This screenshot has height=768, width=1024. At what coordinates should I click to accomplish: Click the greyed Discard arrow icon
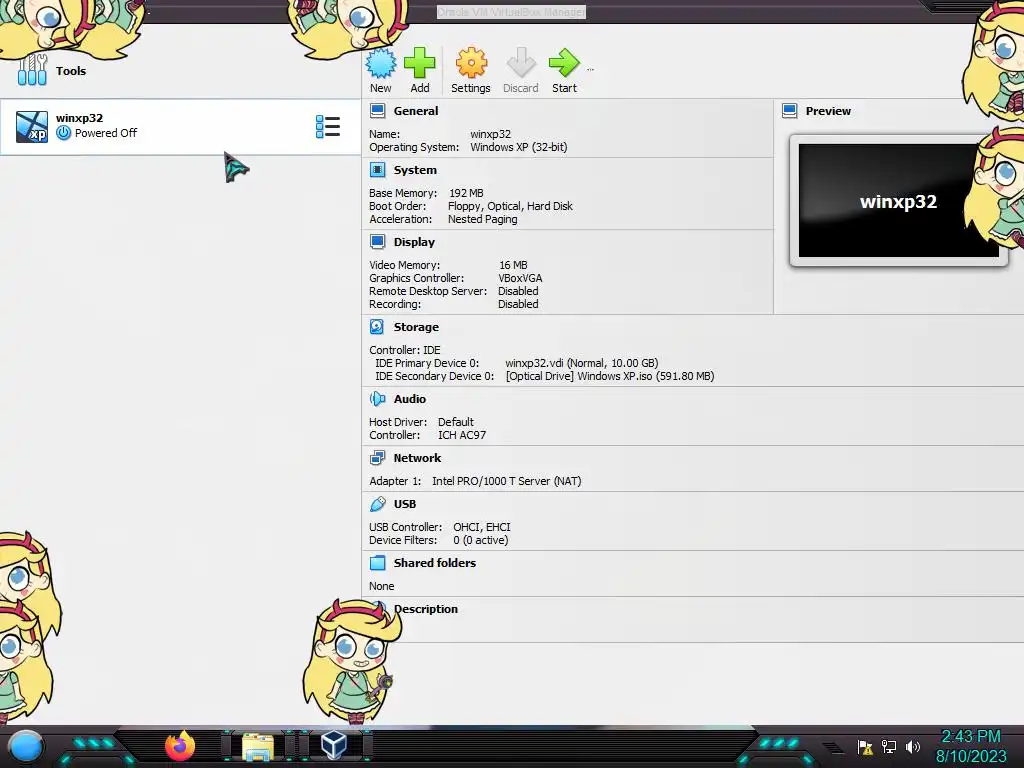[520, 63]
